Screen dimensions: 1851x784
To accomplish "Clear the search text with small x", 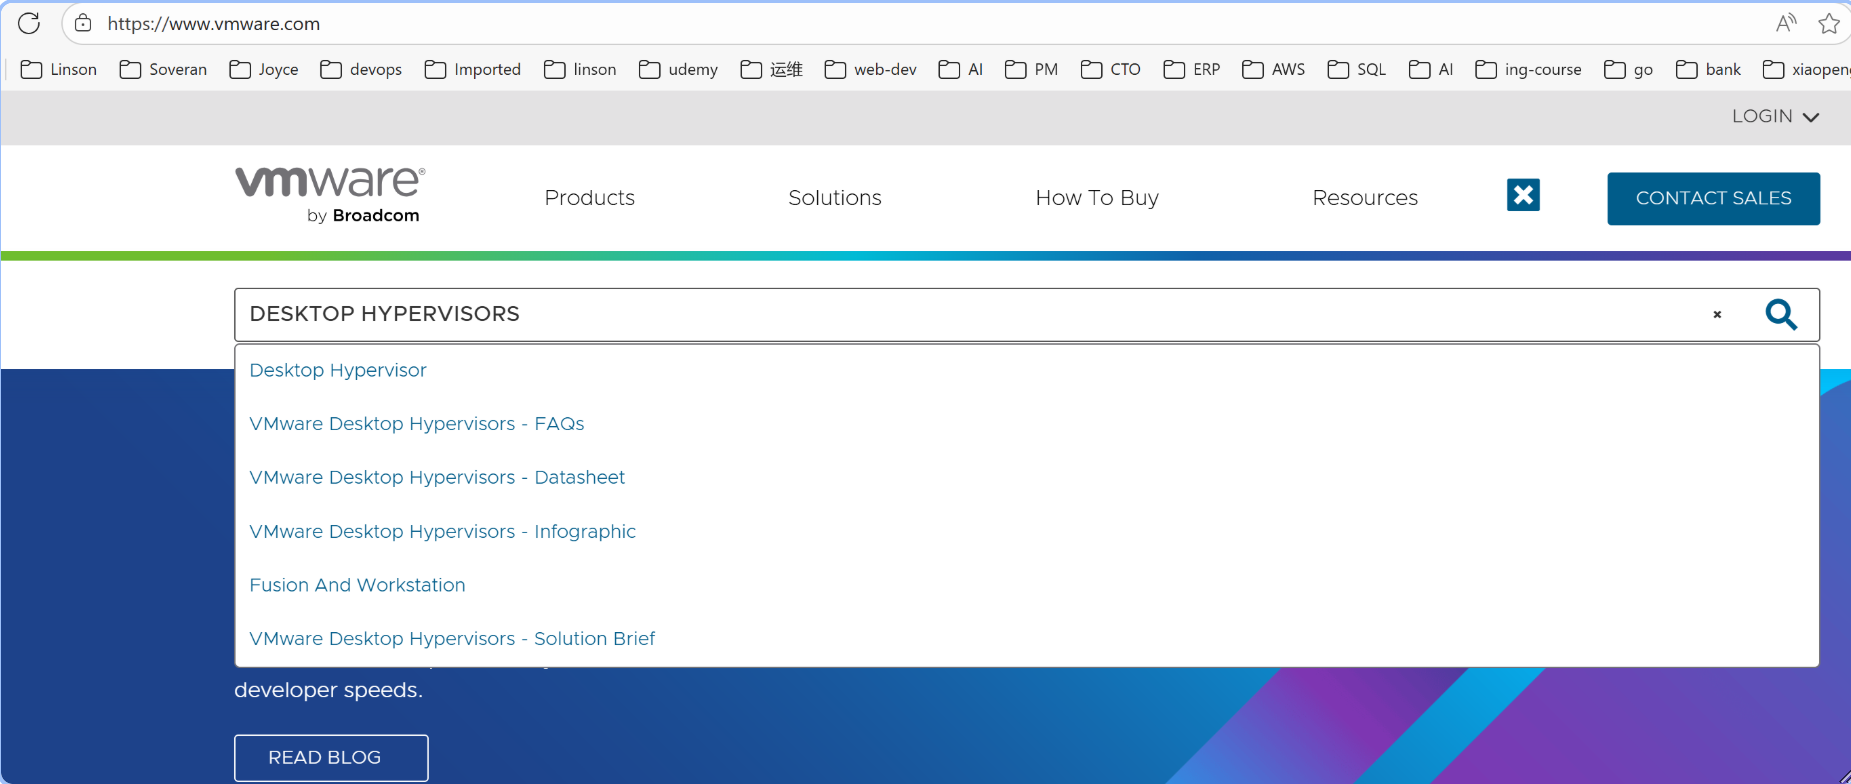I will [x=1717, y=315].
